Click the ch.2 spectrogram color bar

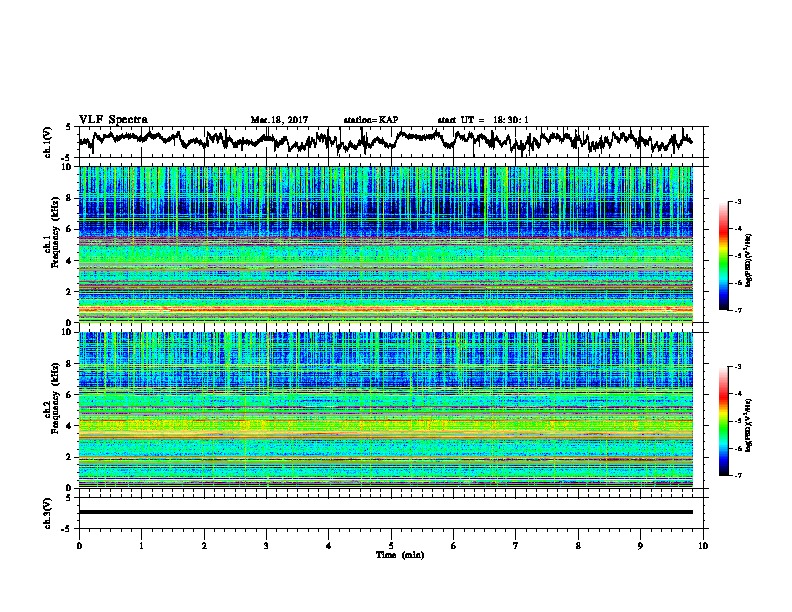tap(723, 421)
